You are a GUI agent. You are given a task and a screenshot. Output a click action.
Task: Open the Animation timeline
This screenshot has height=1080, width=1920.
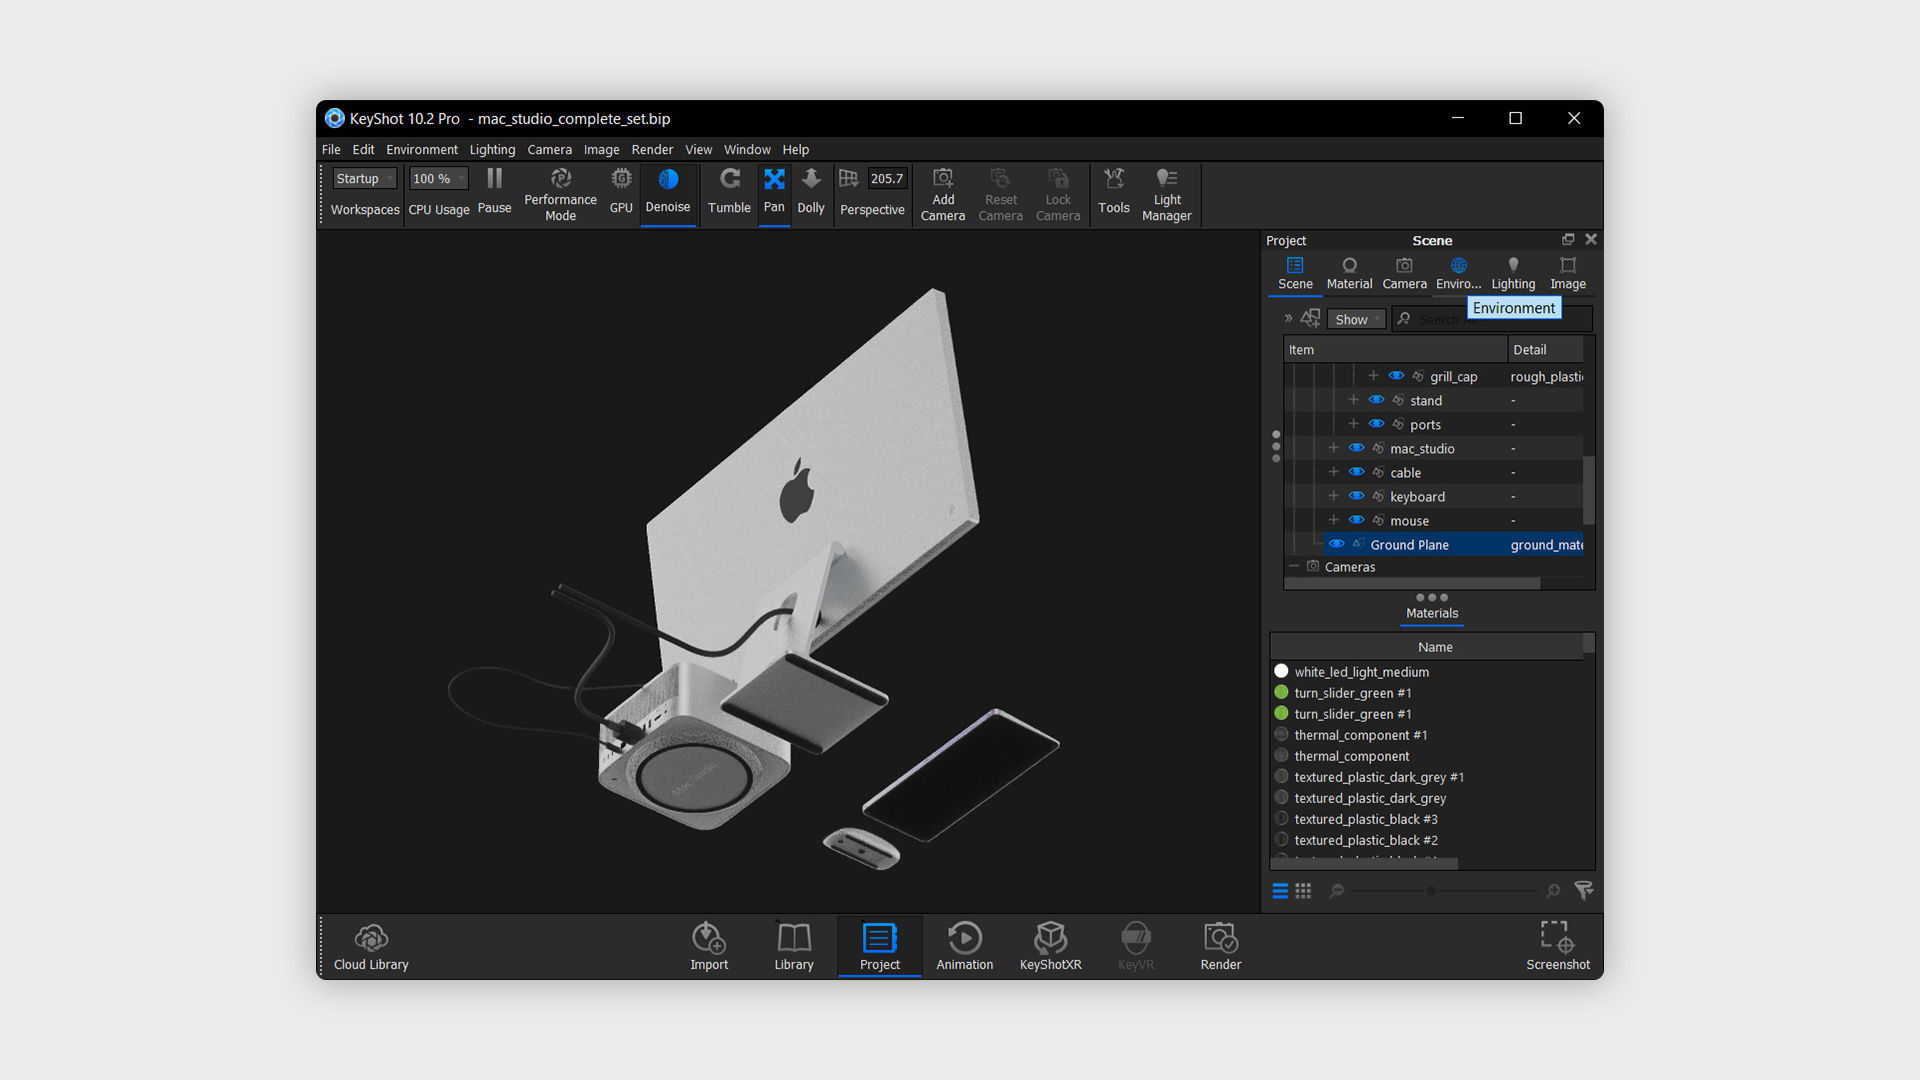point(965,946)
